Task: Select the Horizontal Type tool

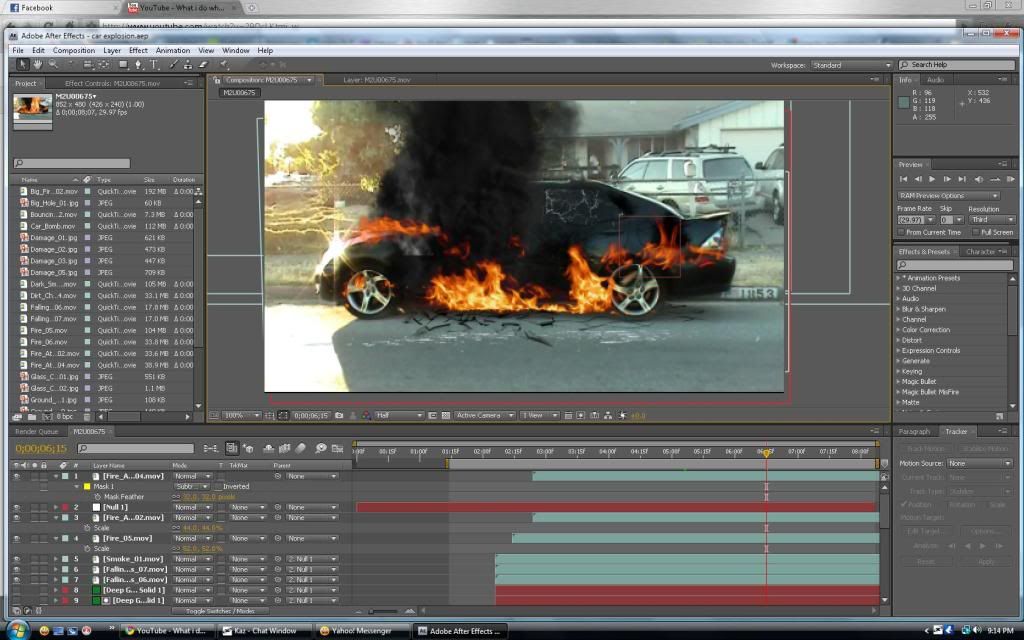Action: click(153, 64)
